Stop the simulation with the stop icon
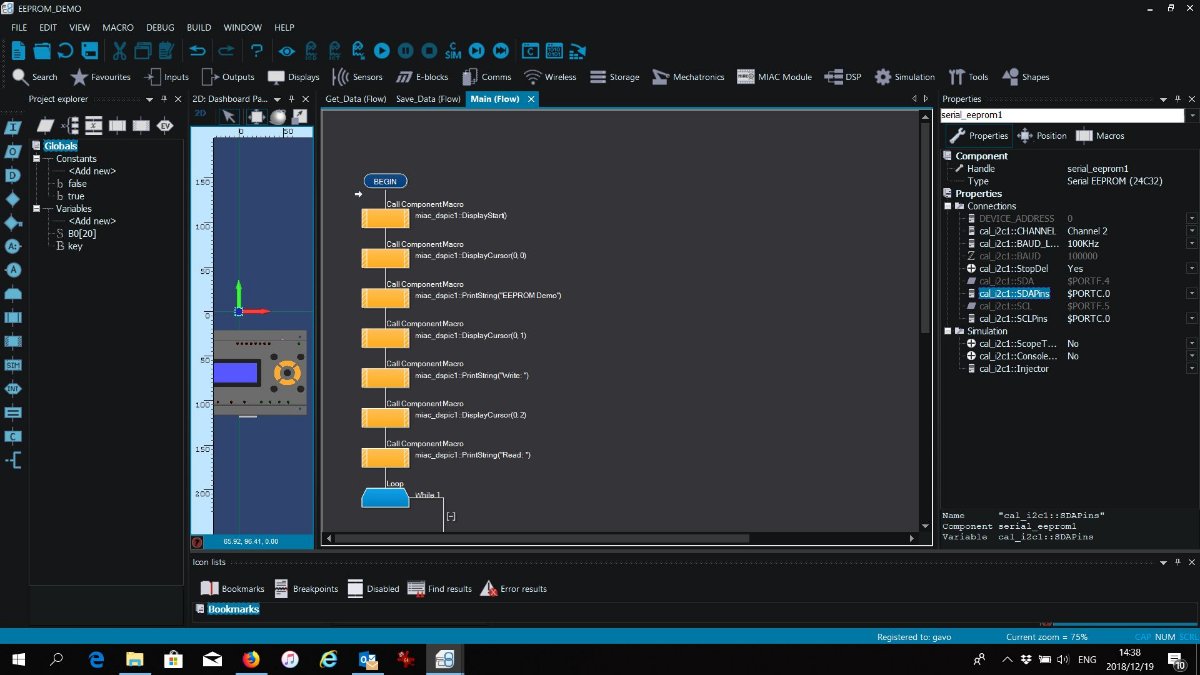Viewport: 1200px width, 675px height. [429, 50]
